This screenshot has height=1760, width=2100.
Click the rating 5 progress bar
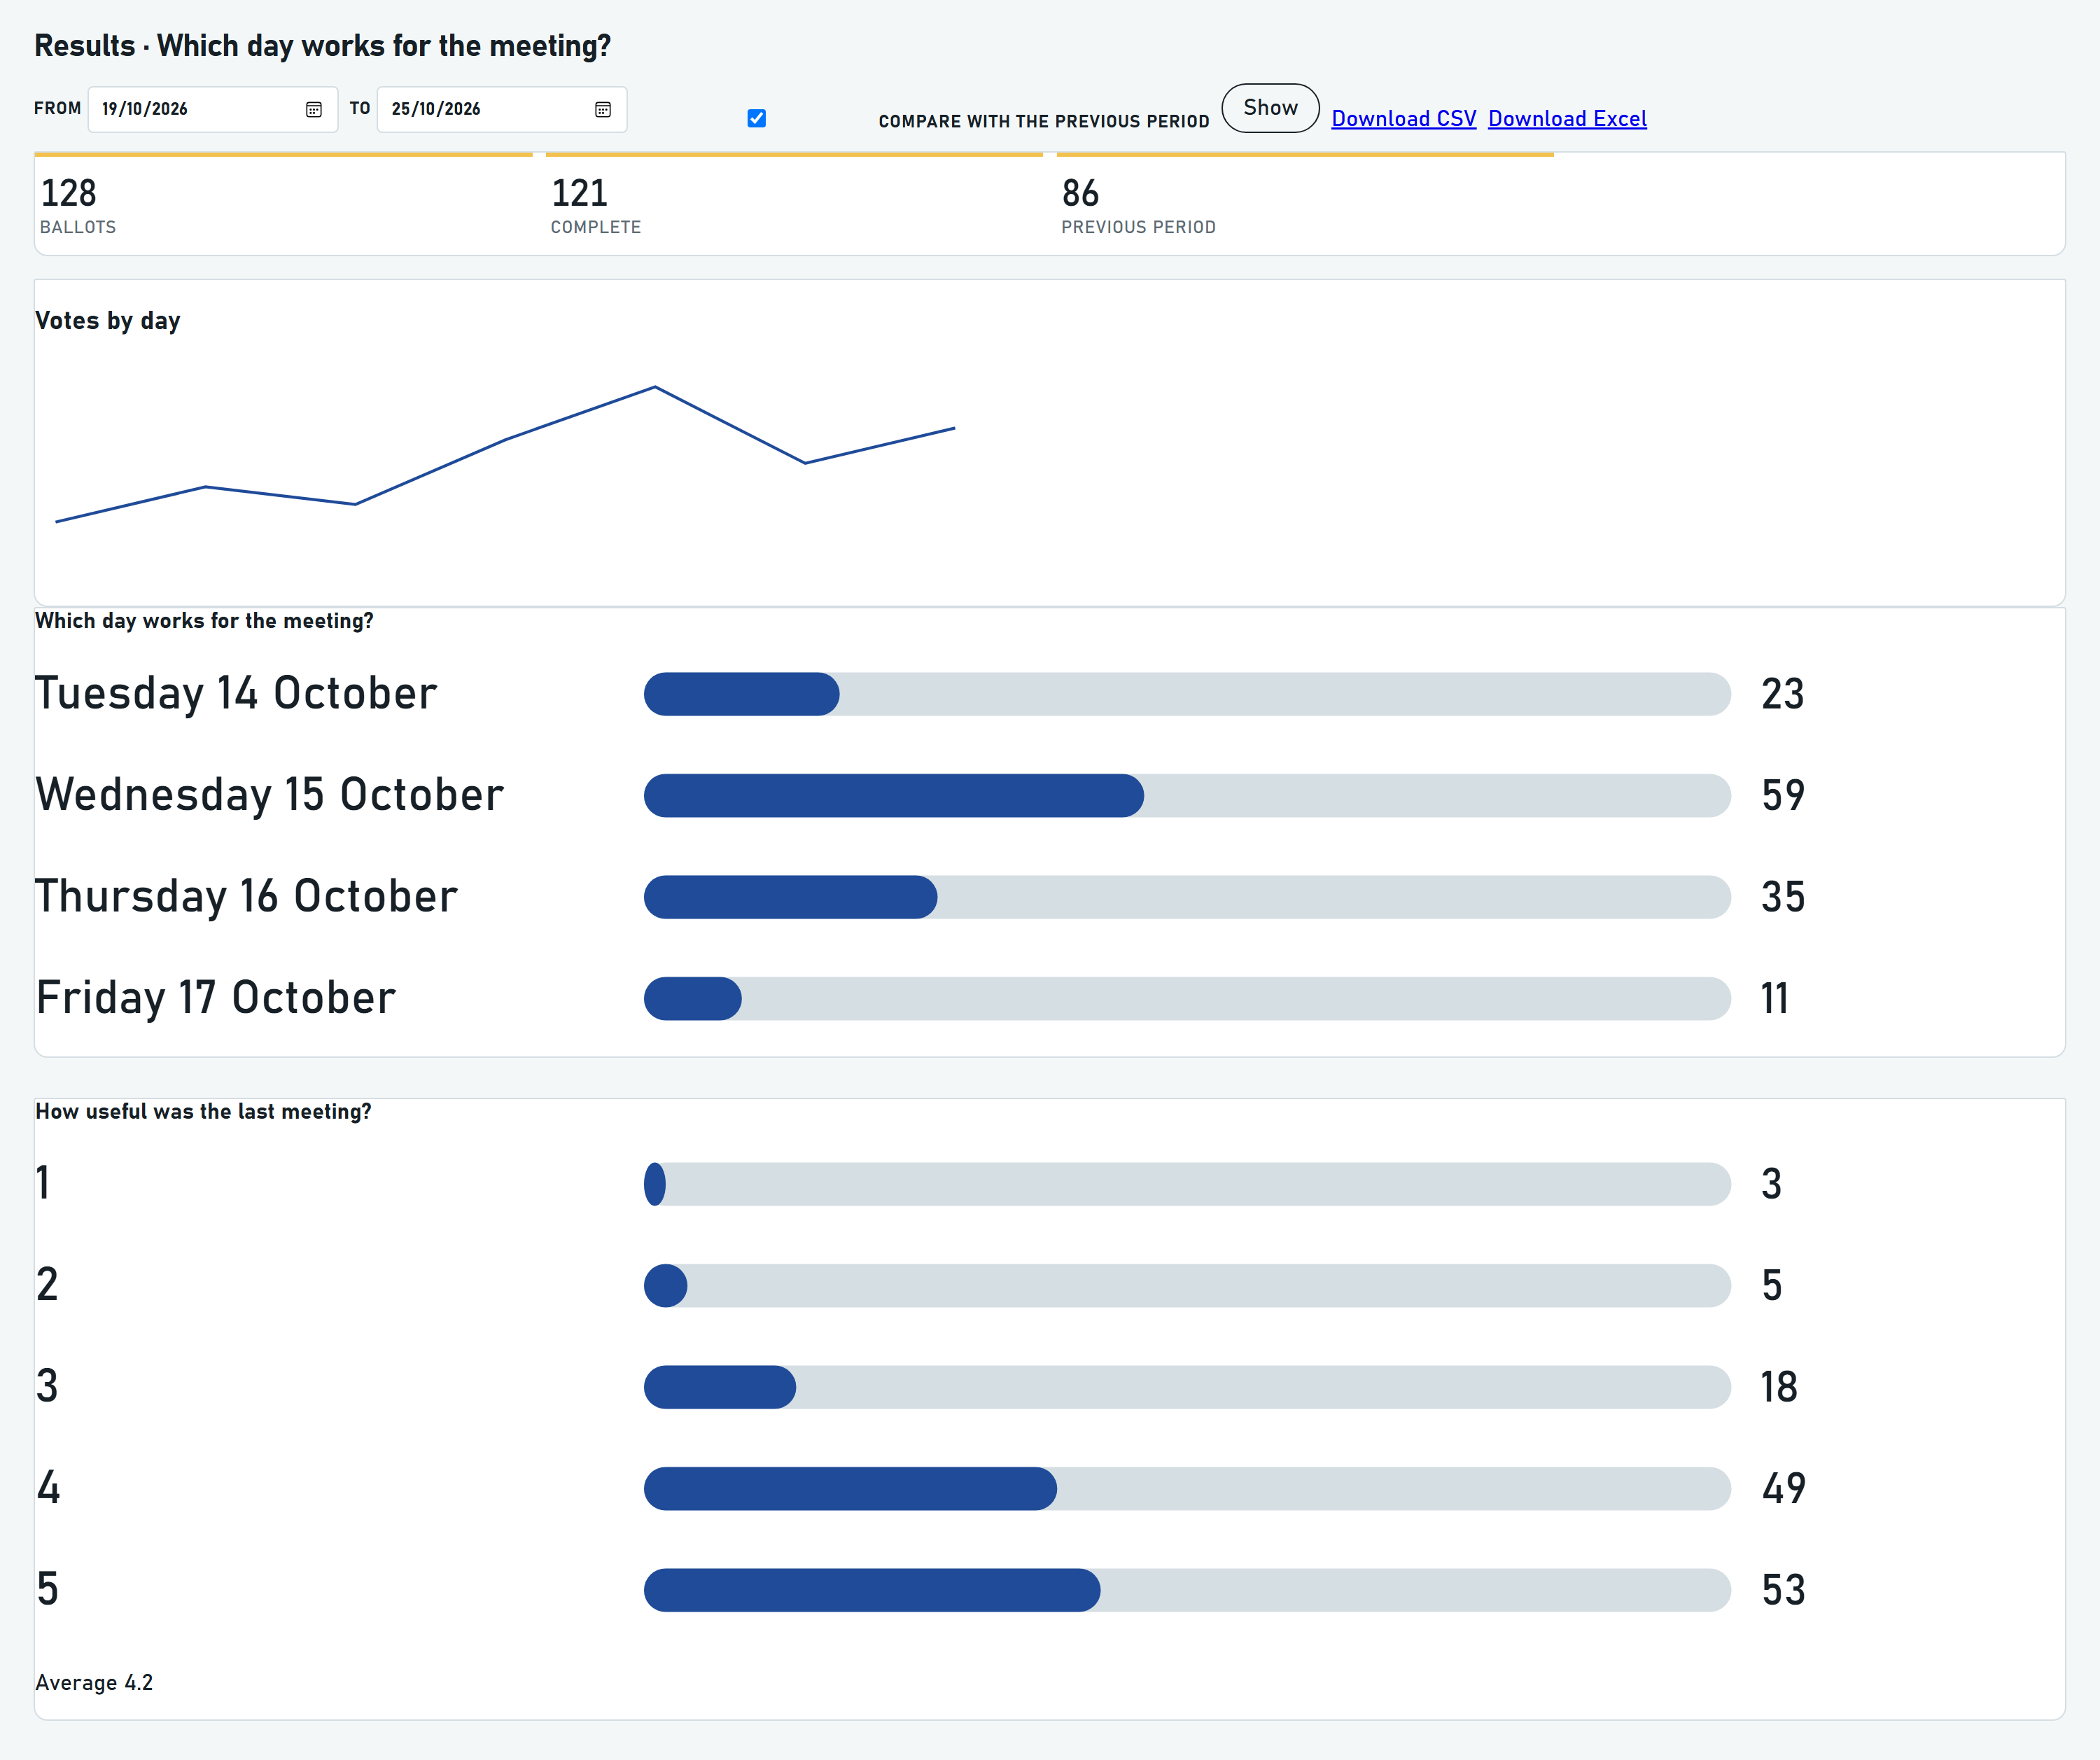click(x=1187, y=1590)
